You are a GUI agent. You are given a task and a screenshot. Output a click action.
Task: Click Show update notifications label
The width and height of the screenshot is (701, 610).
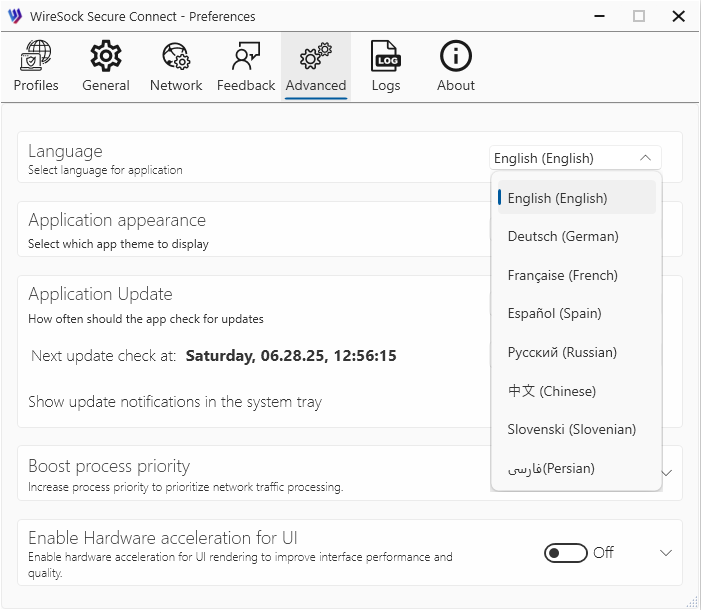tap(175, 402)
